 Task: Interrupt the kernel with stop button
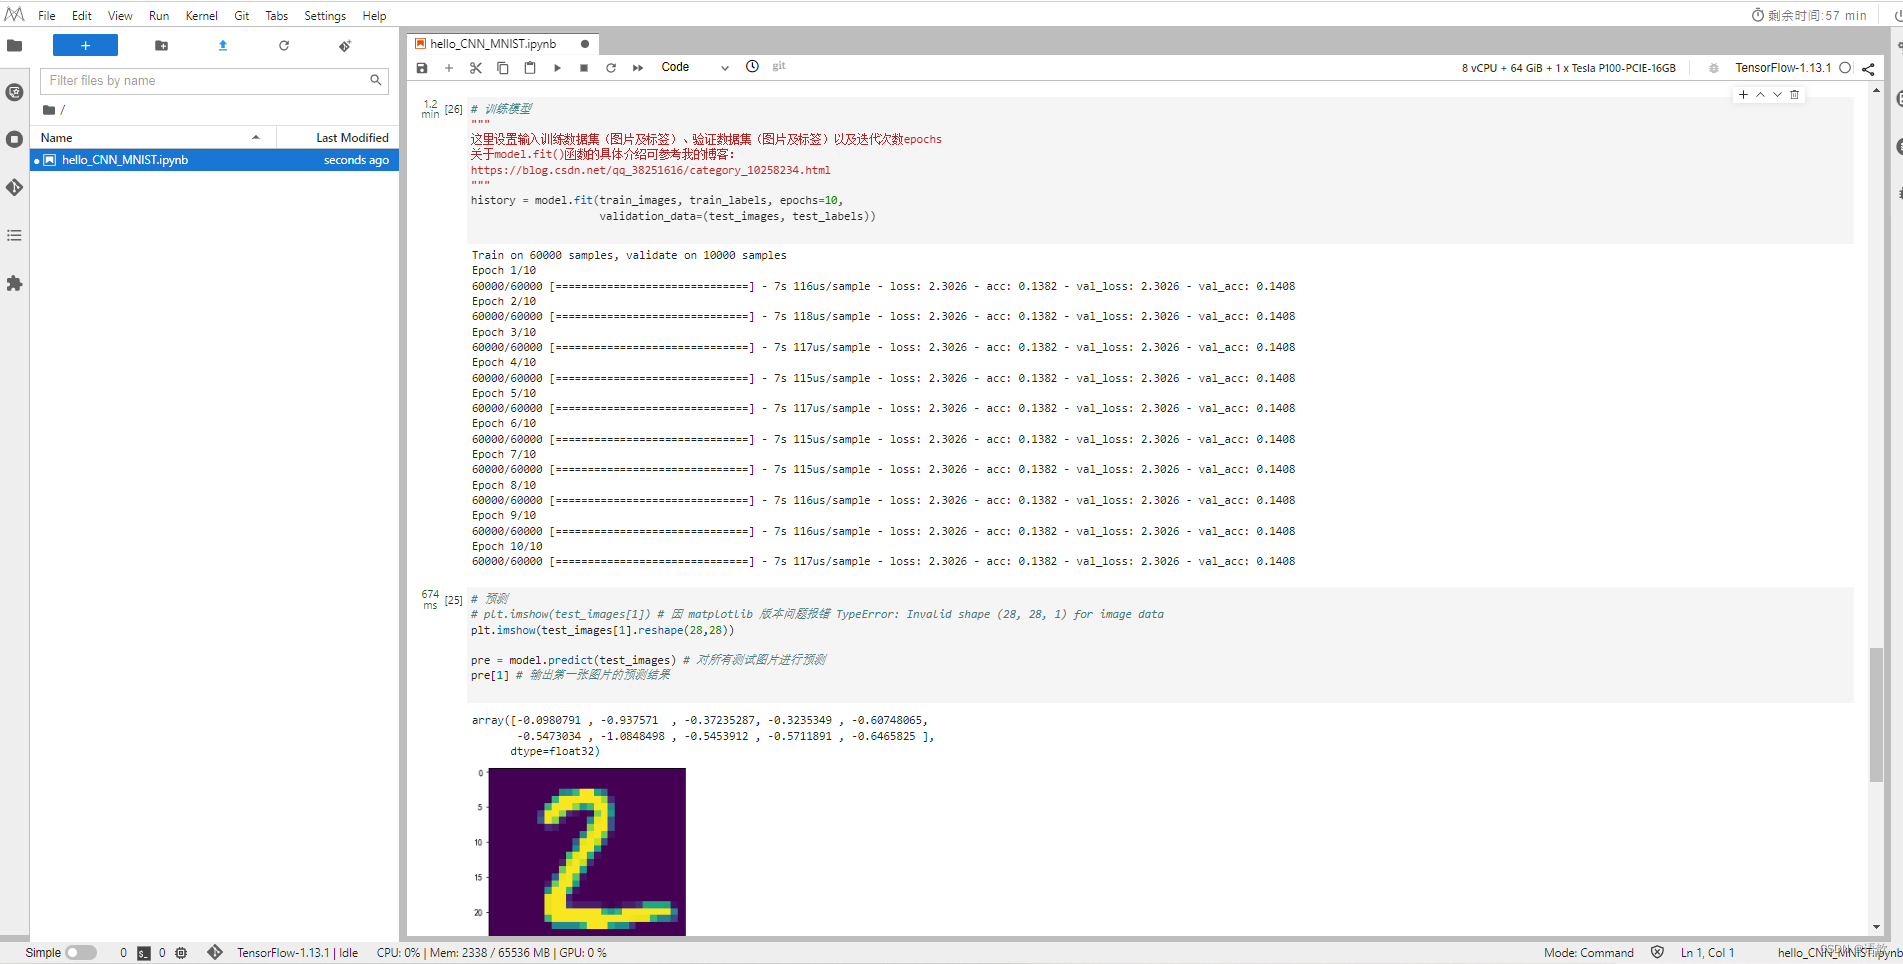584,68
